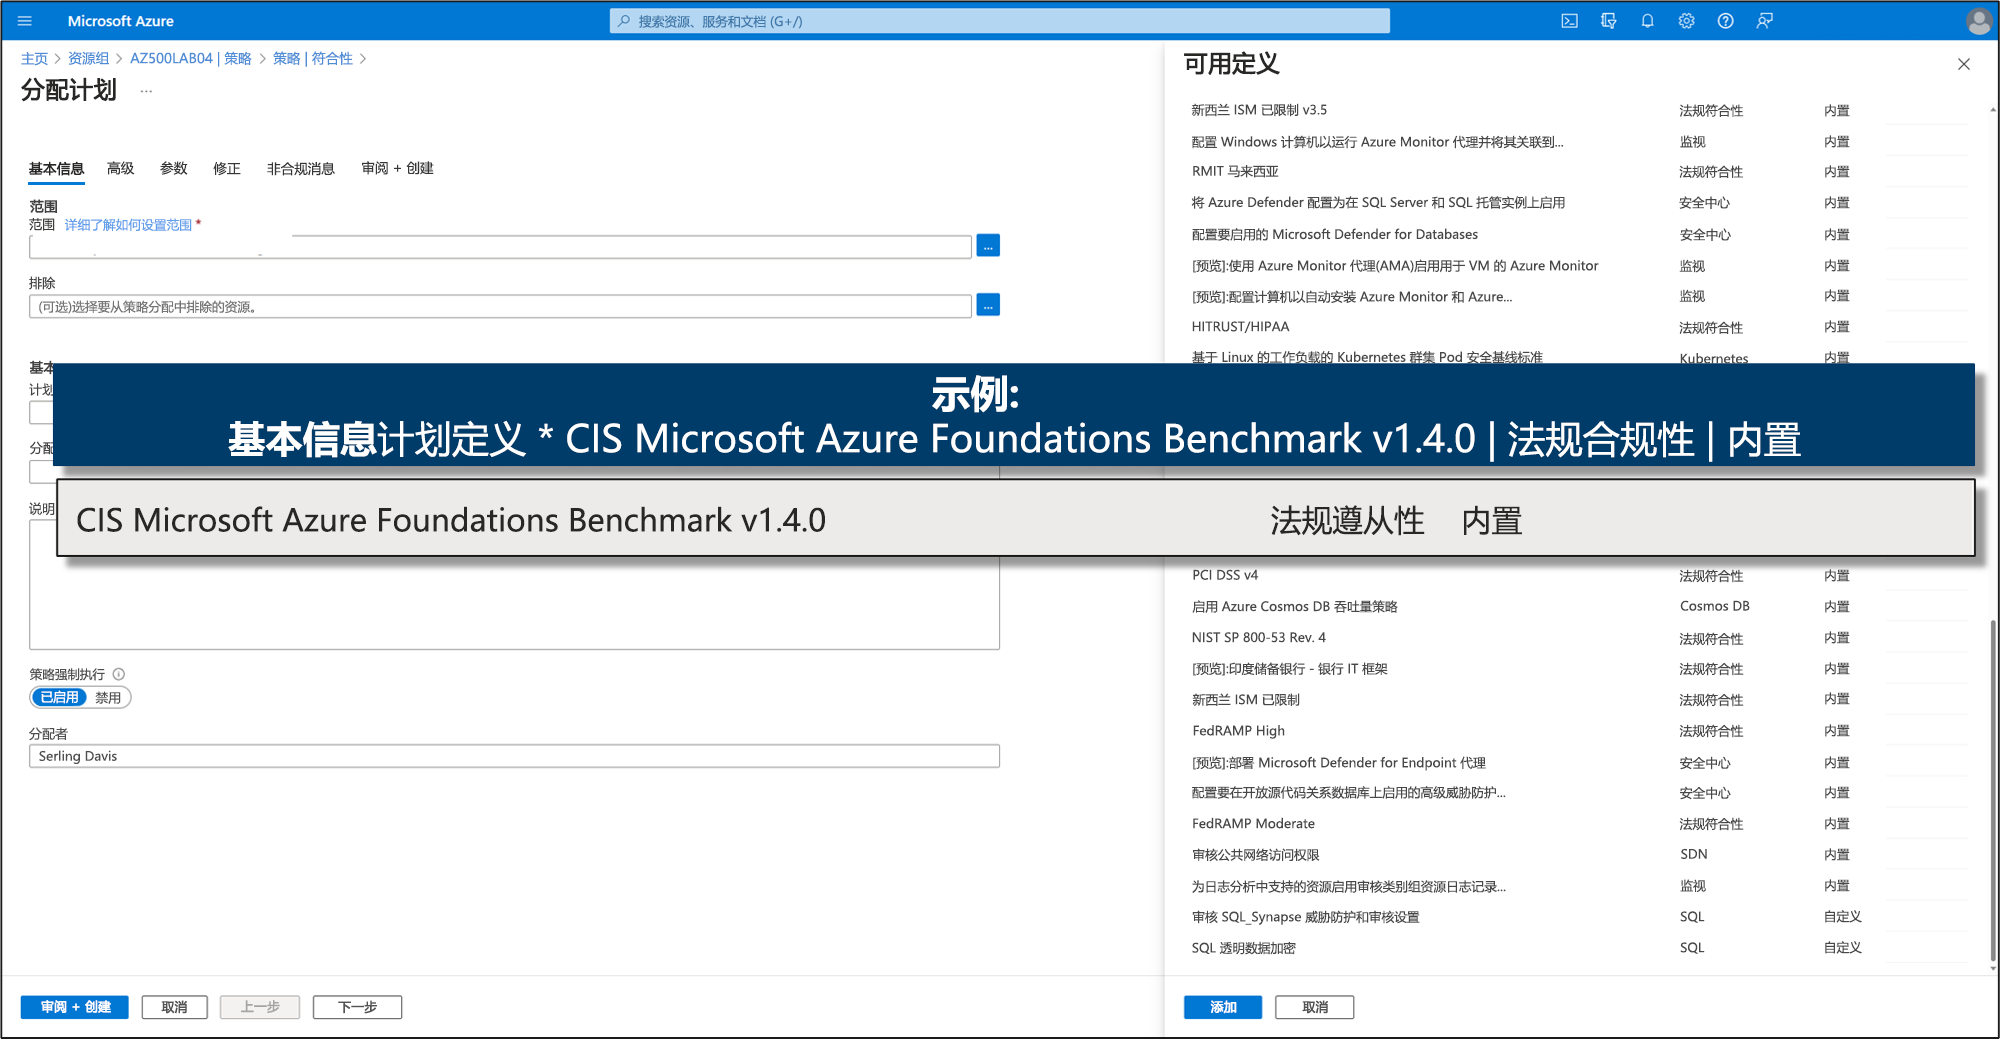
Task: Open the hamburger portal menu
Action: 25,21
